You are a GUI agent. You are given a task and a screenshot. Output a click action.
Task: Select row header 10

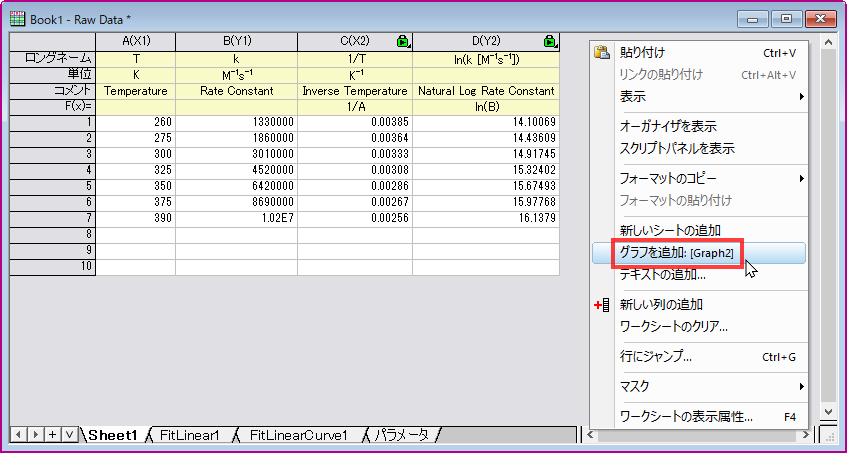[x=53, y=267]
